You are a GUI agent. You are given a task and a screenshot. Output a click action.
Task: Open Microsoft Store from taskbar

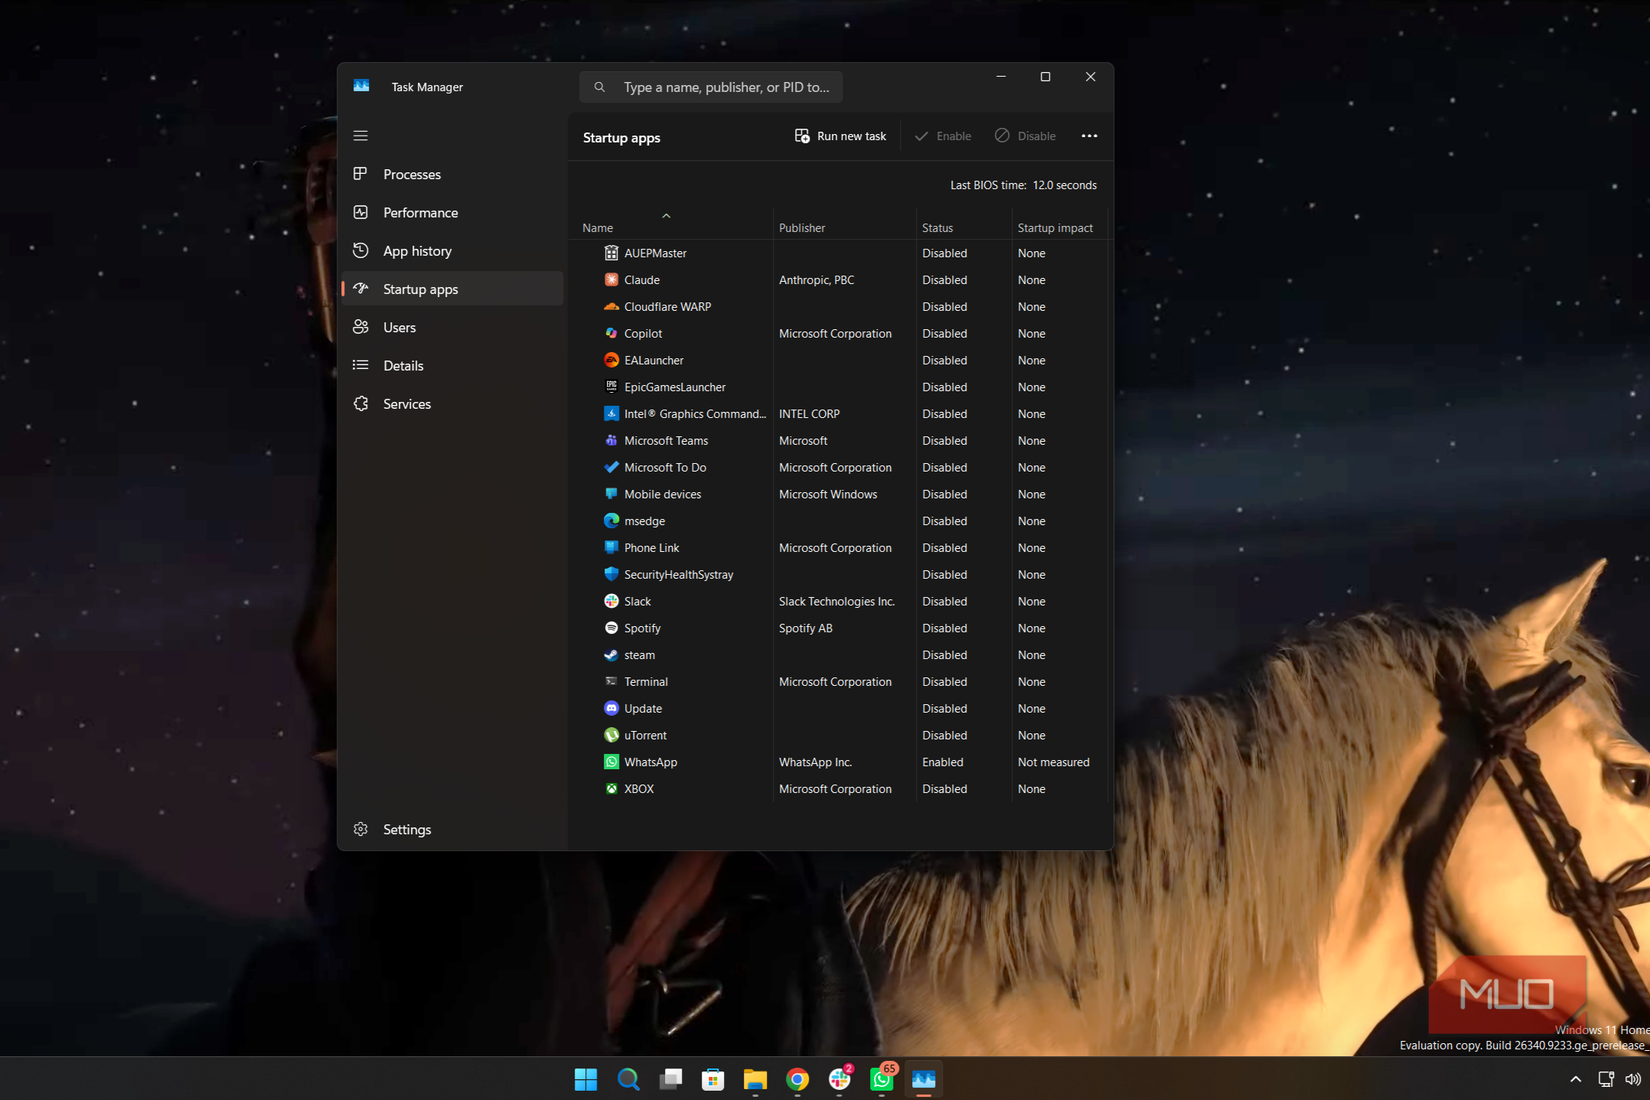[713, 1079]
